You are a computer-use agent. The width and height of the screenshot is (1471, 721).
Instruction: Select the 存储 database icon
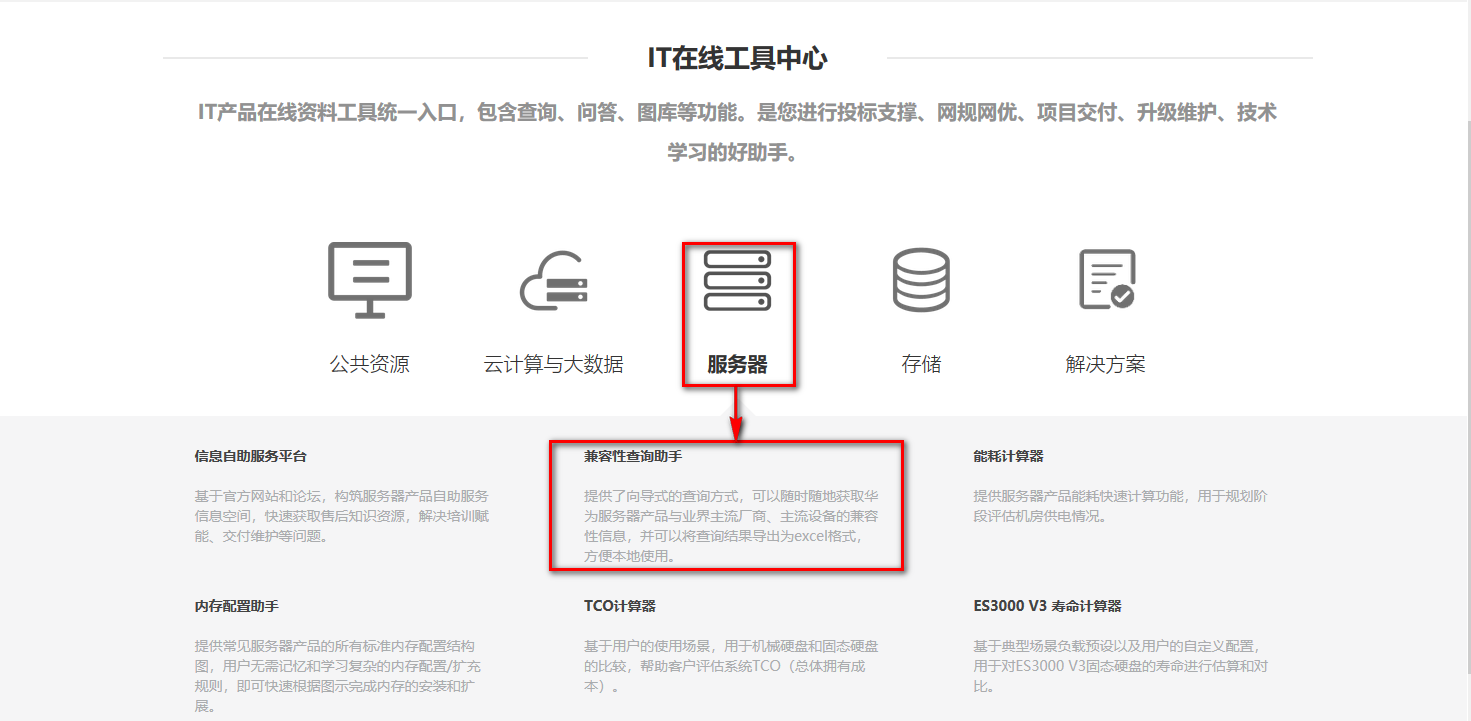tap(921, 280)
